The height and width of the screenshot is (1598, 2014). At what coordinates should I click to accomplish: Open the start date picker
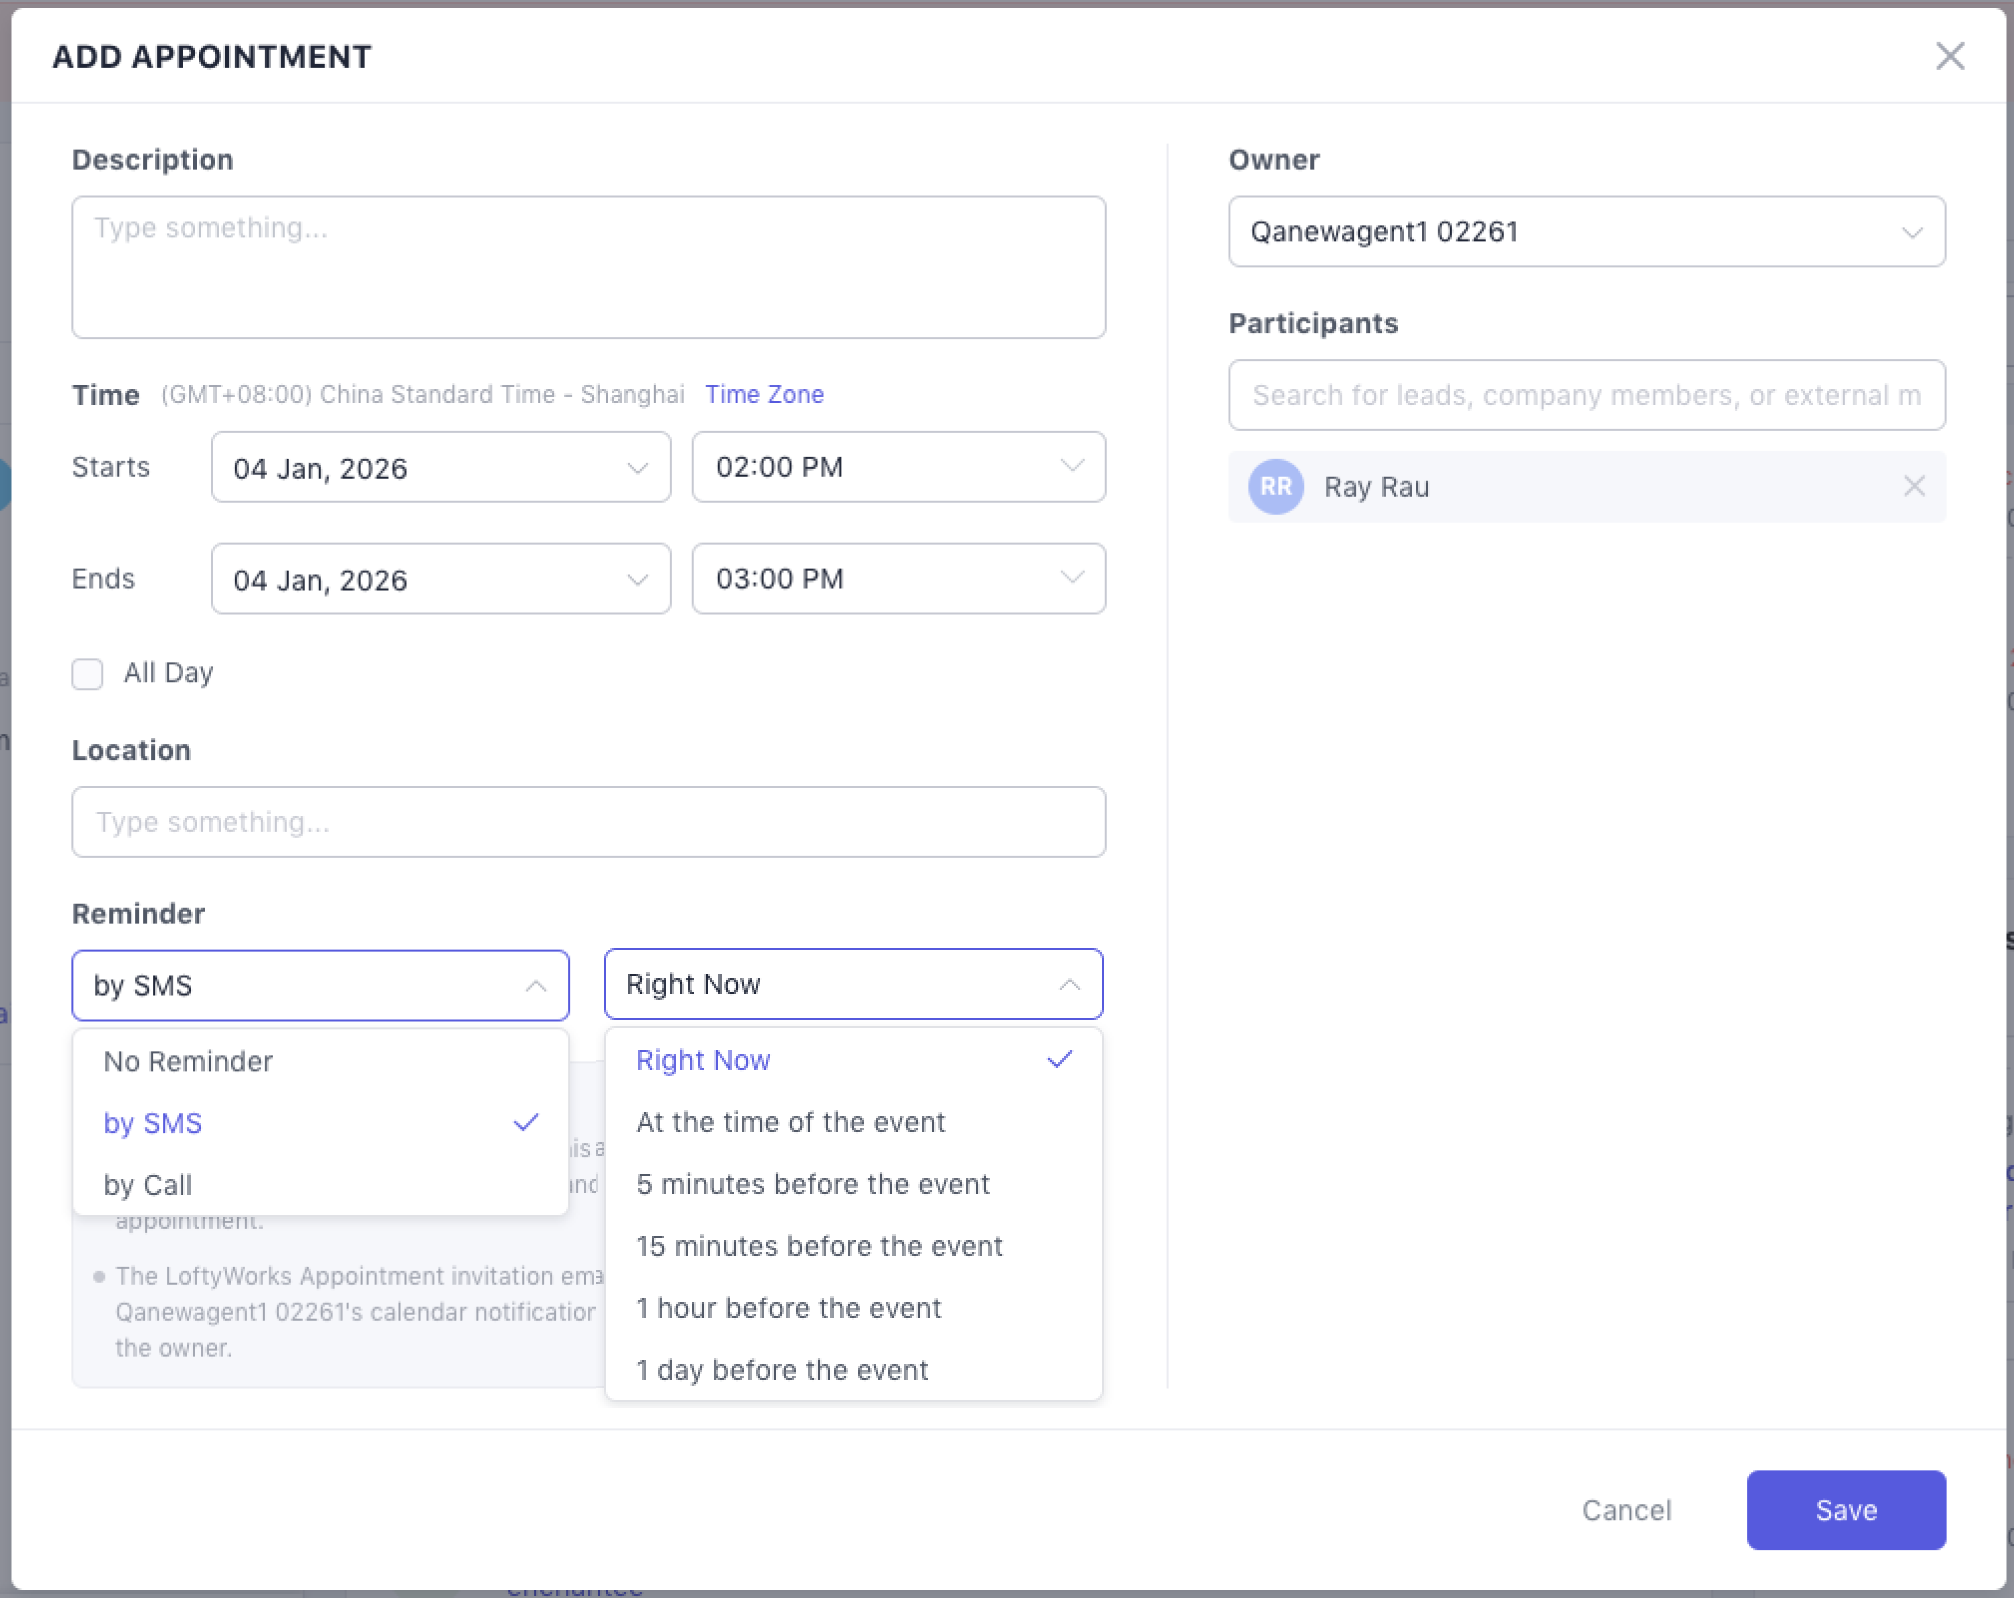[440, 468]
